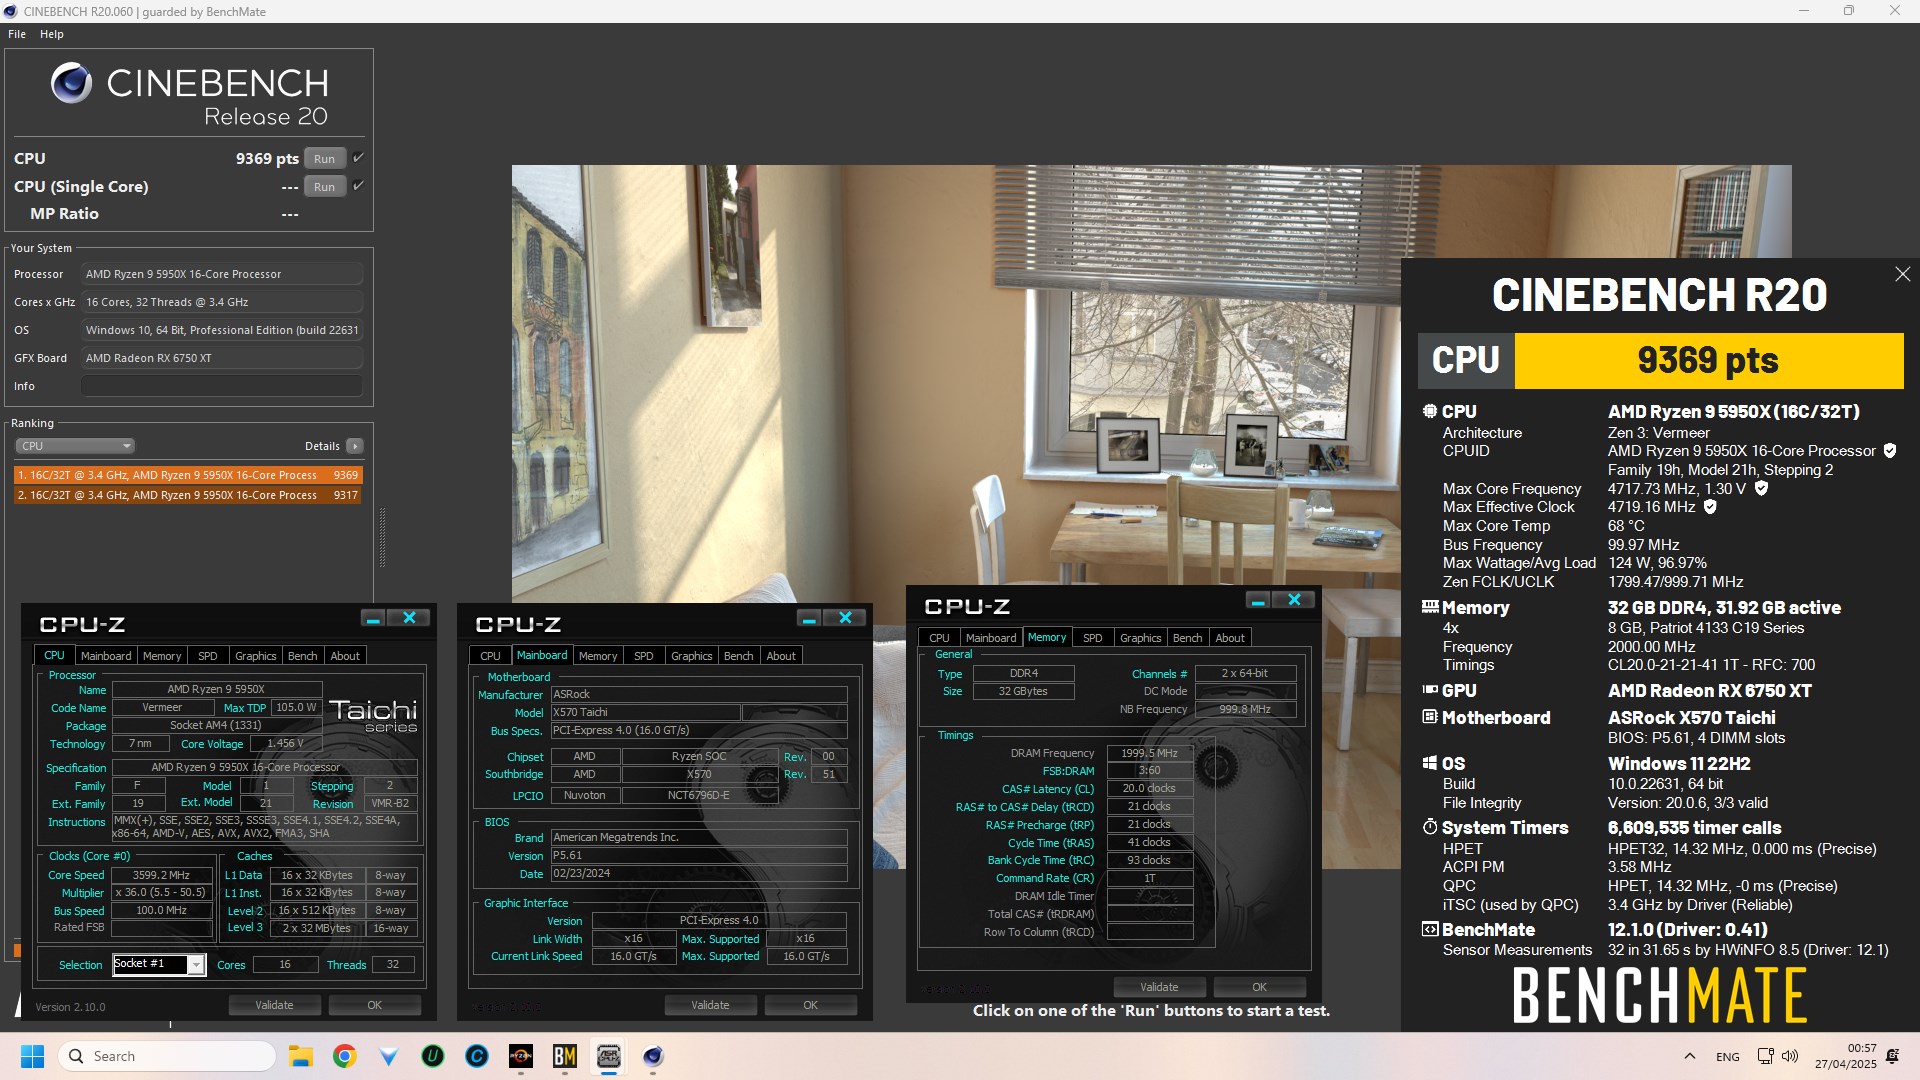
Task: Open SPD tab in right CPU-Z
Action: [1093, 638]
